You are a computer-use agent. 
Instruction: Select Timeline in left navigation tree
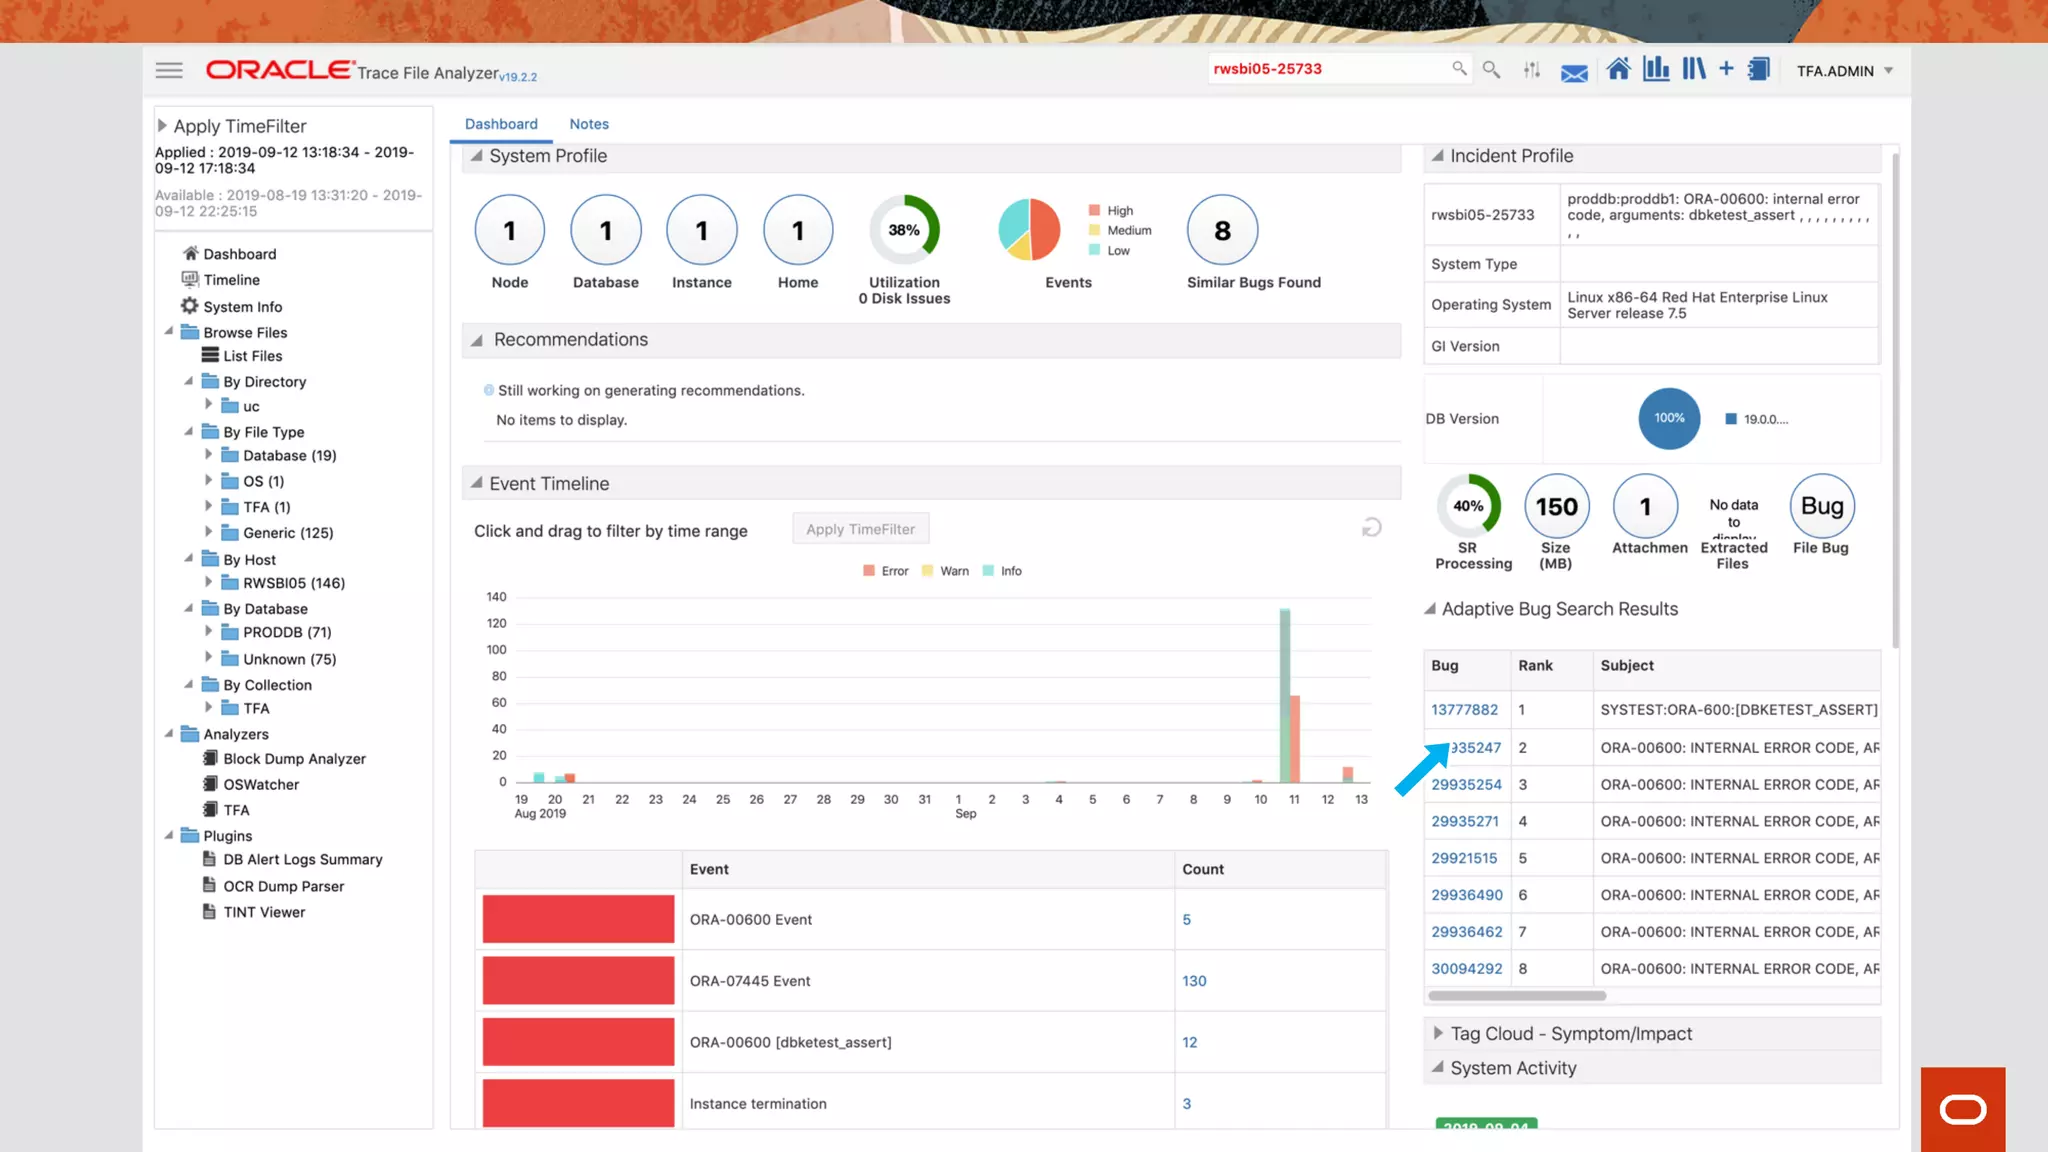pos(231,280)
